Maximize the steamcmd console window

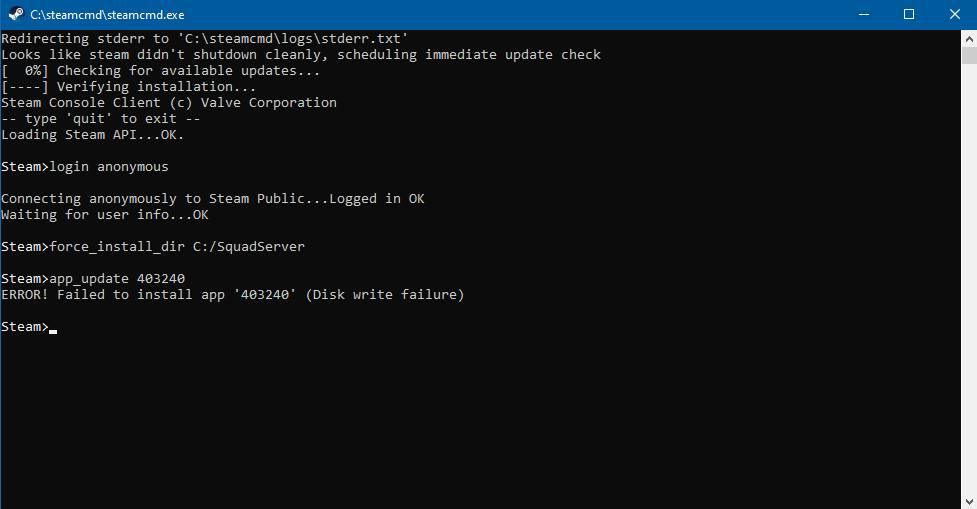909,14
